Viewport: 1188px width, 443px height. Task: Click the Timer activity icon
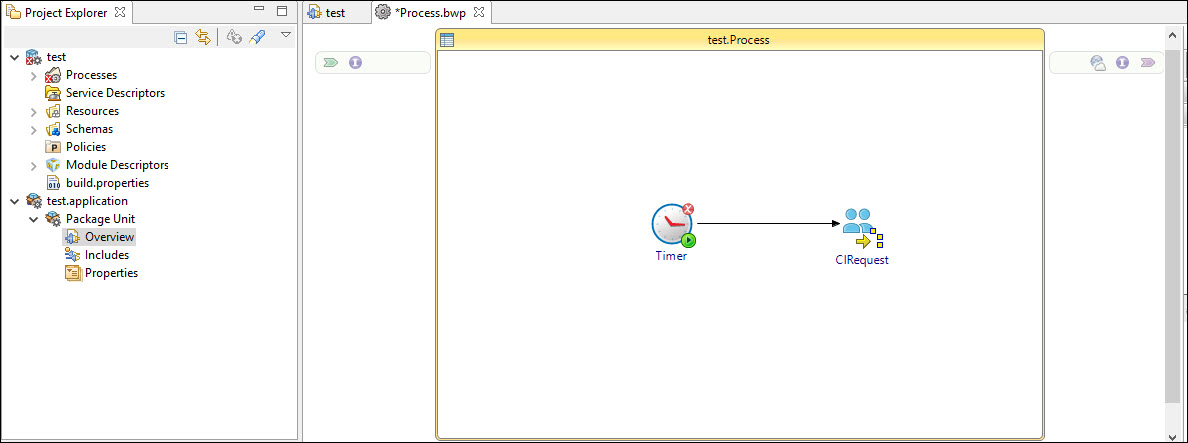pos(673,224)
